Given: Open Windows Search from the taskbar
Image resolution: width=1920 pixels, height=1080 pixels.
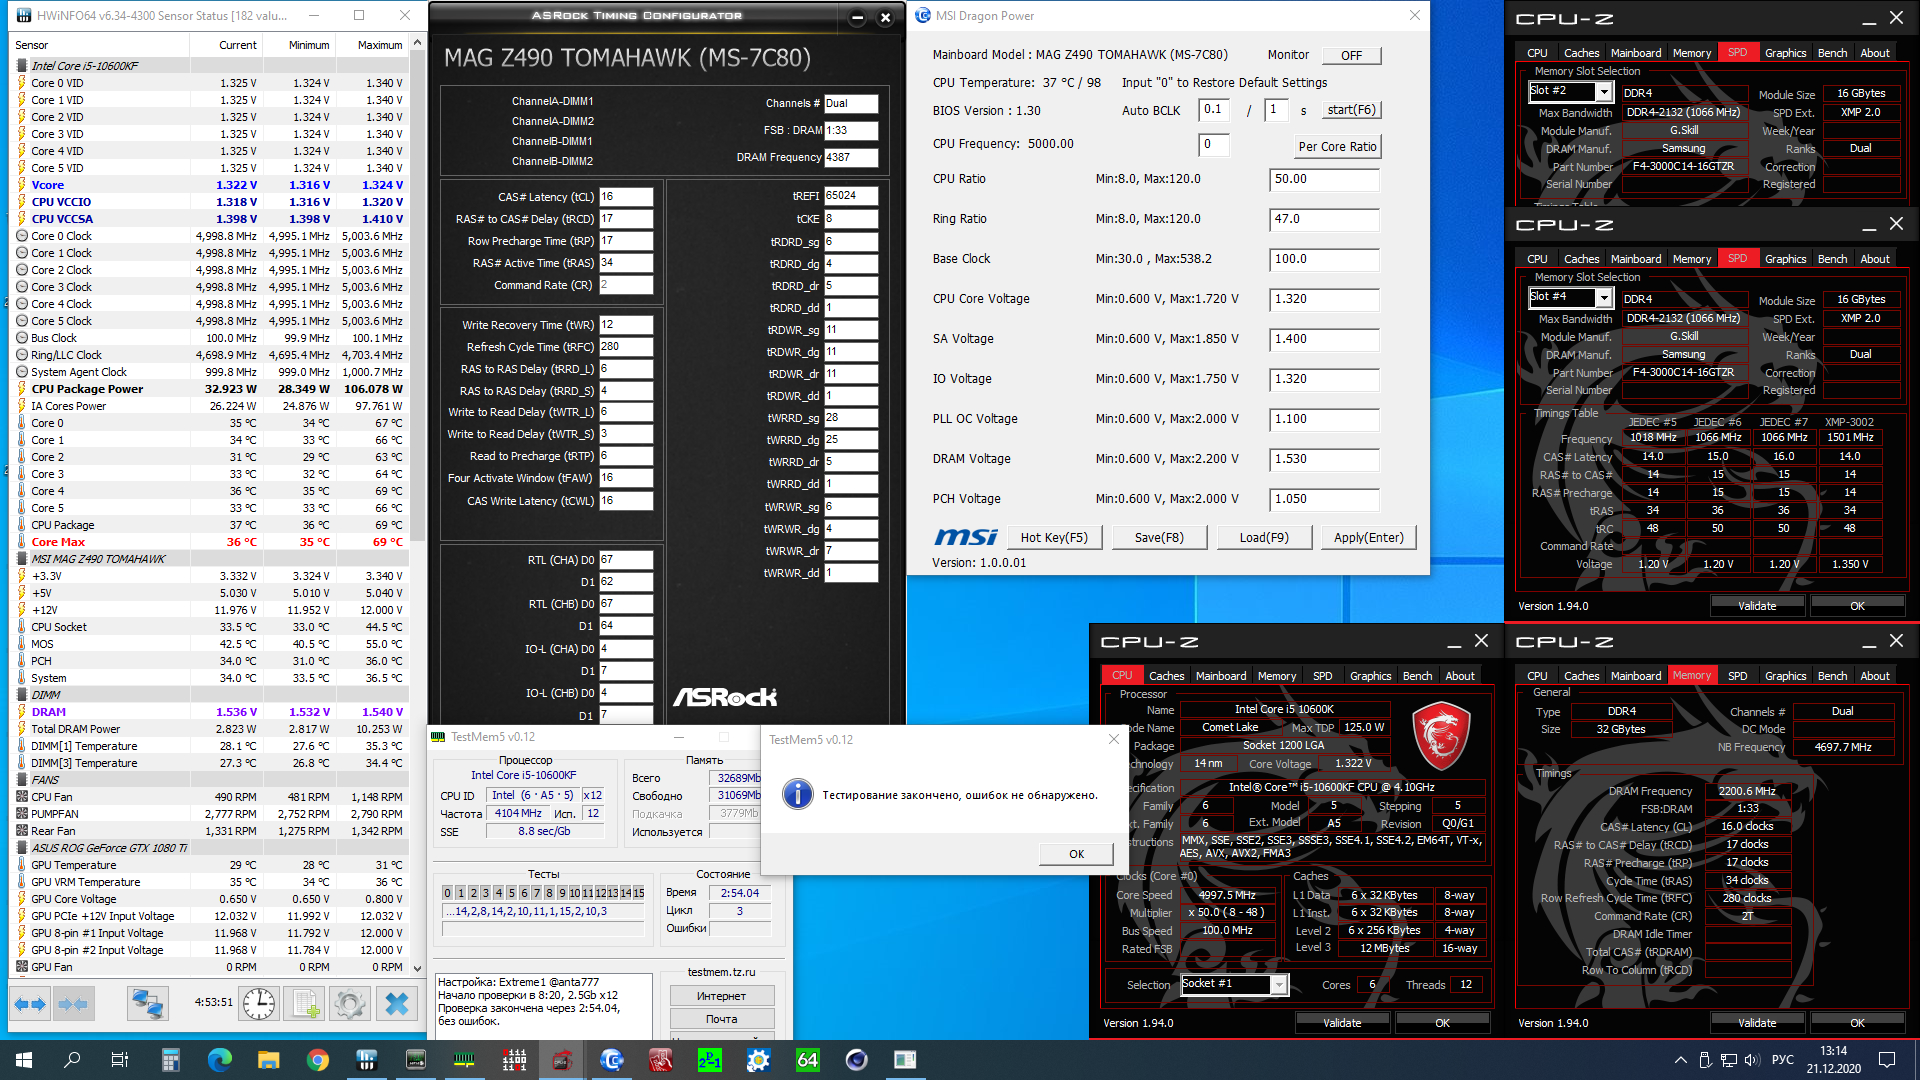Looking at the screenshot, I should click(72, 1060).
